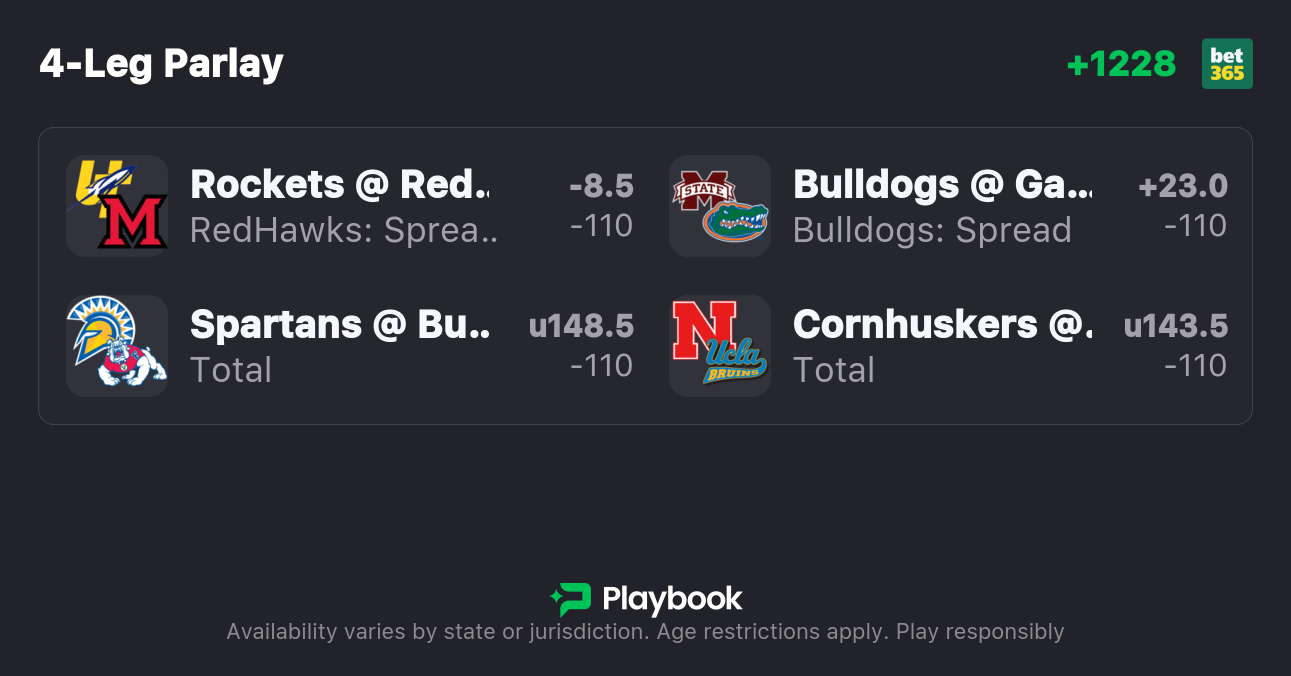Click the 4-Leg Parlay heading
This screenshot has height=676, width=1291.
[162, 64]
